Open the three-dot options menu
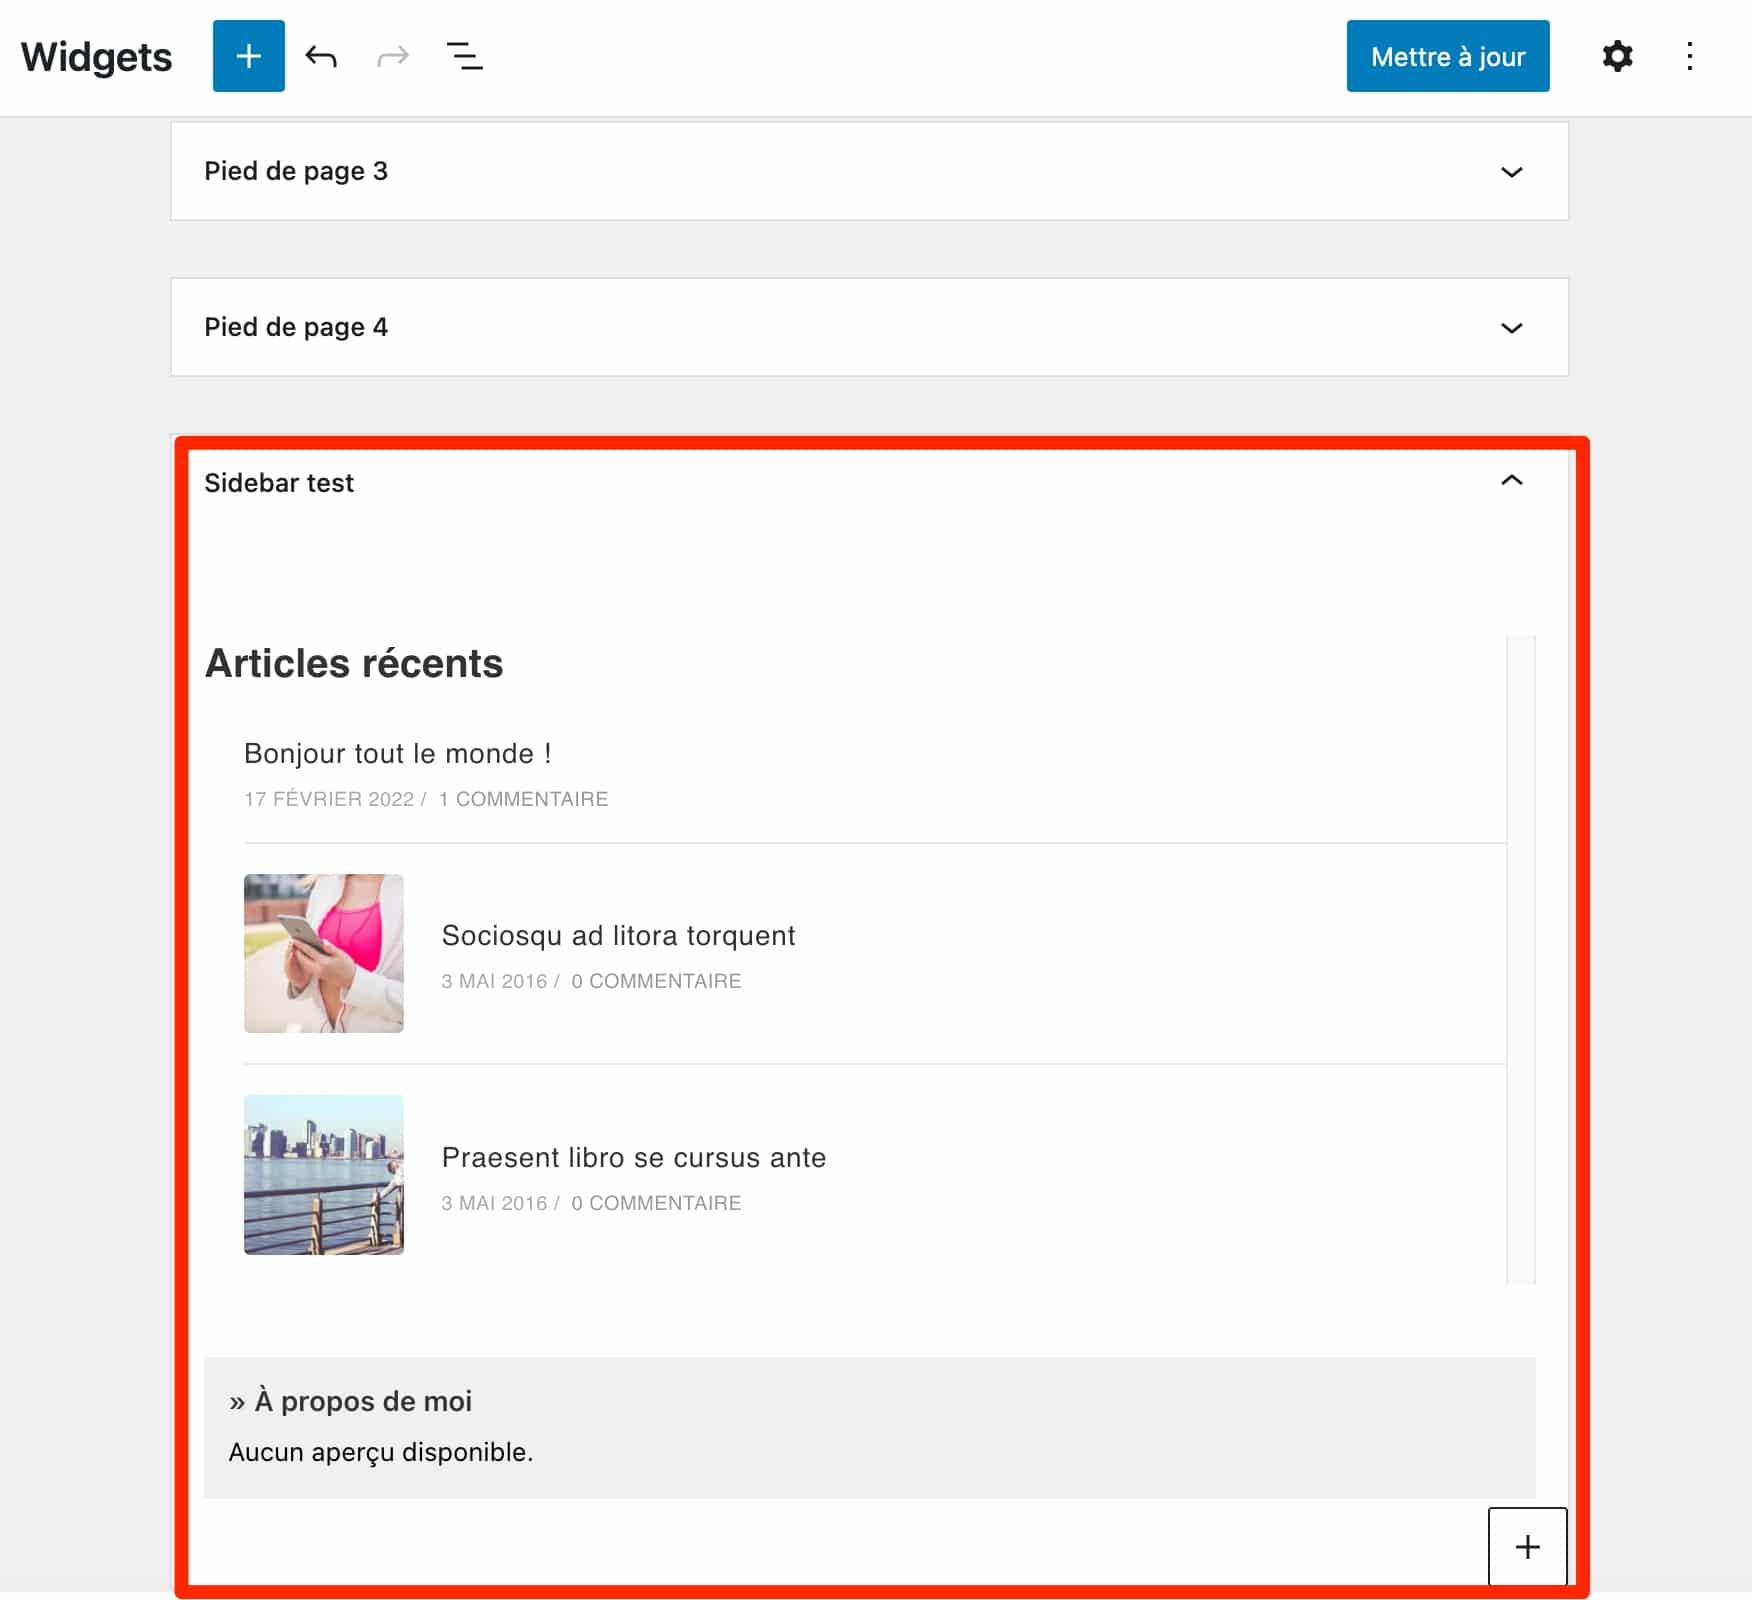The height and width of the screenshot is (1600, 1752). pos(1689,56)
